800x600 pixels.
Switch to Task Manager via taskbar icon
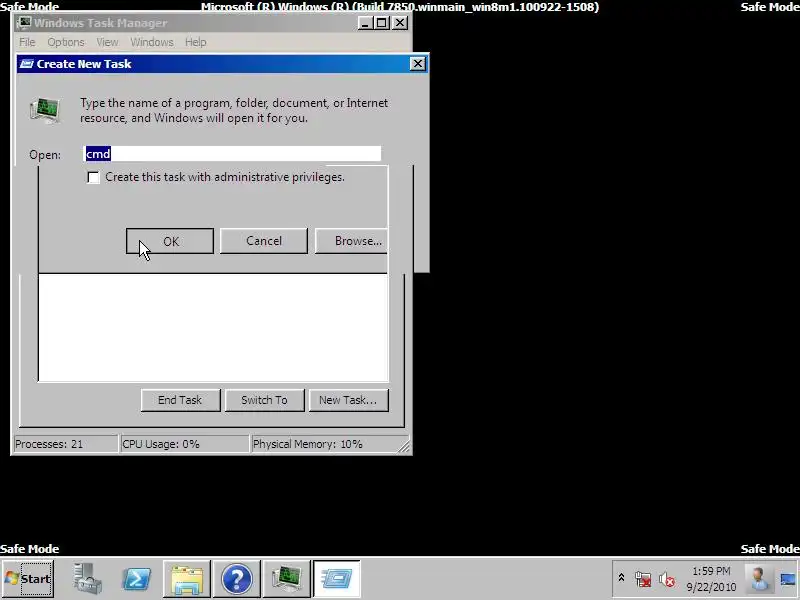[287, 579]
